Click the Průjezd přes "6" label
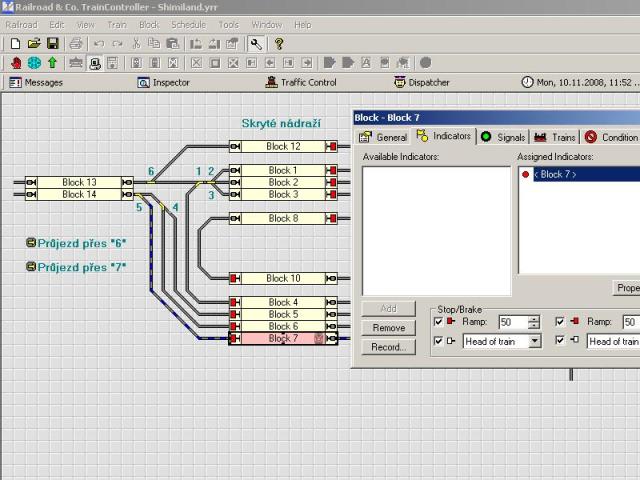This screenshot has height=480, width=640. (x=82, y=243)
